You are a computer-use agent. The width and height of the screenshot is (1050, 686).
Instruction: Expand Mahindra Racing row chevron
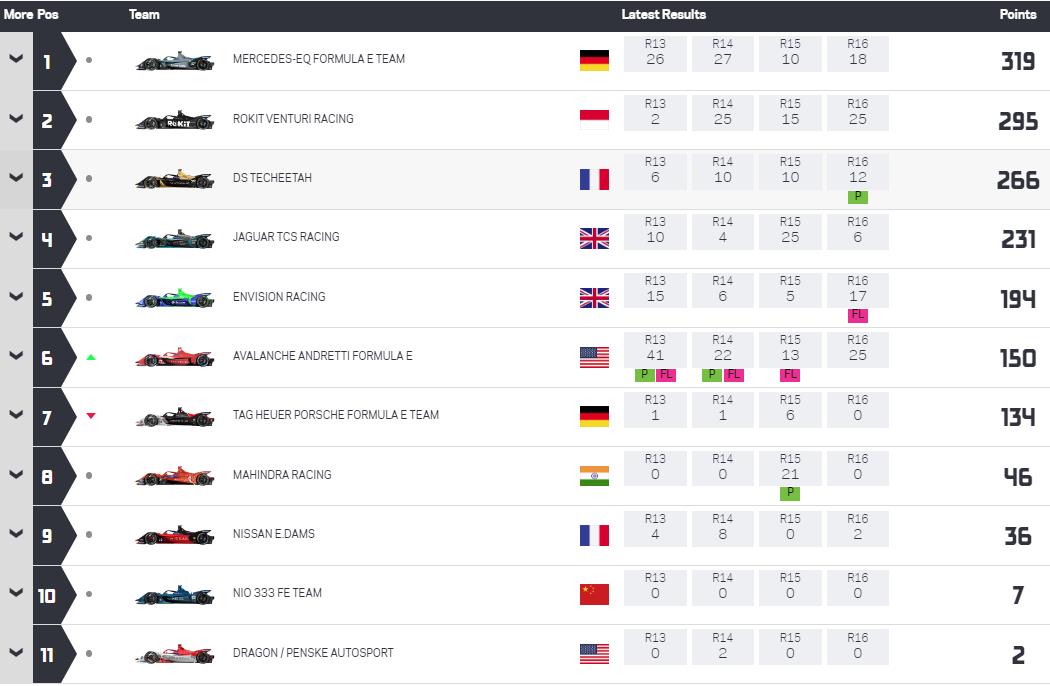point(16,474)
